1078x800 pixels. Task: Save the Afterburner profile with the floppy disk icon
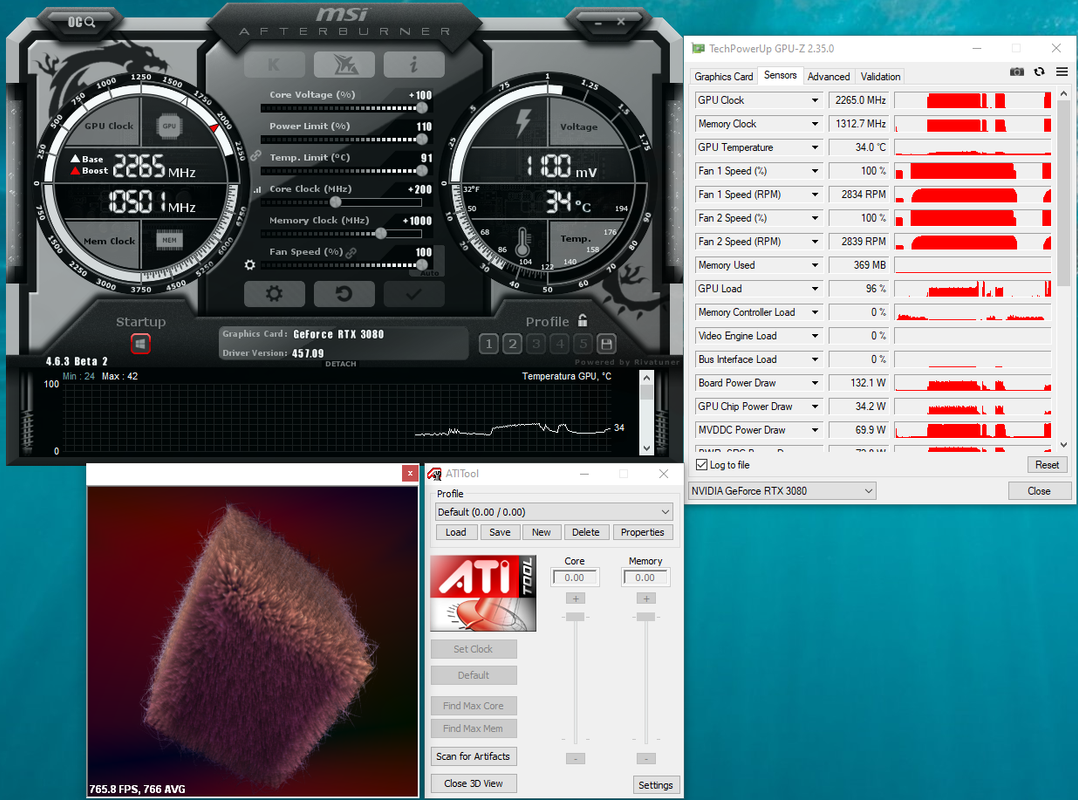coord(606,344)
